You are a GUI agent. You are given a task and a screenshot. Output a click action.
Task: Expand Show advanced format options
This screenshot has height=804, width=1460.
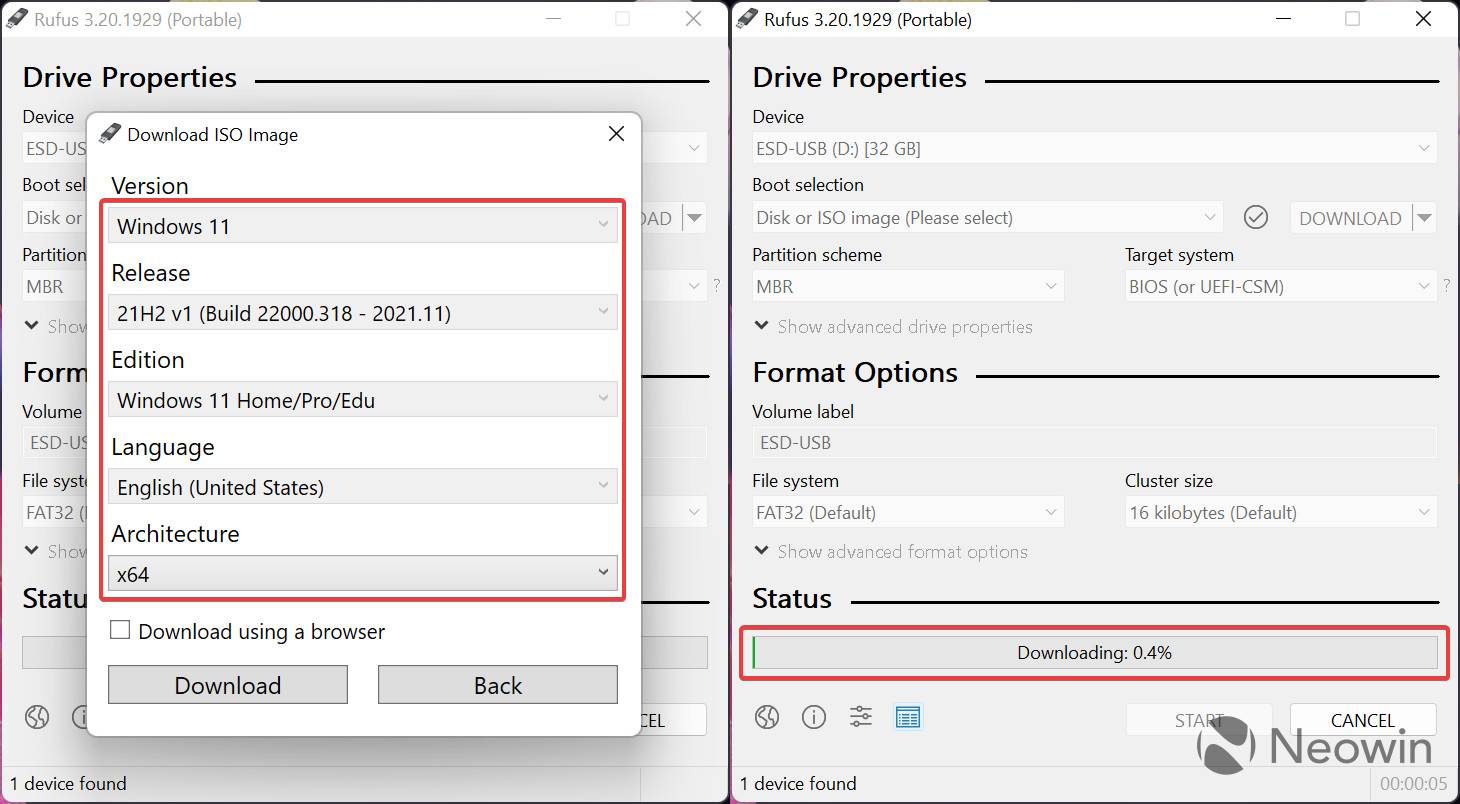pos(889,551)
